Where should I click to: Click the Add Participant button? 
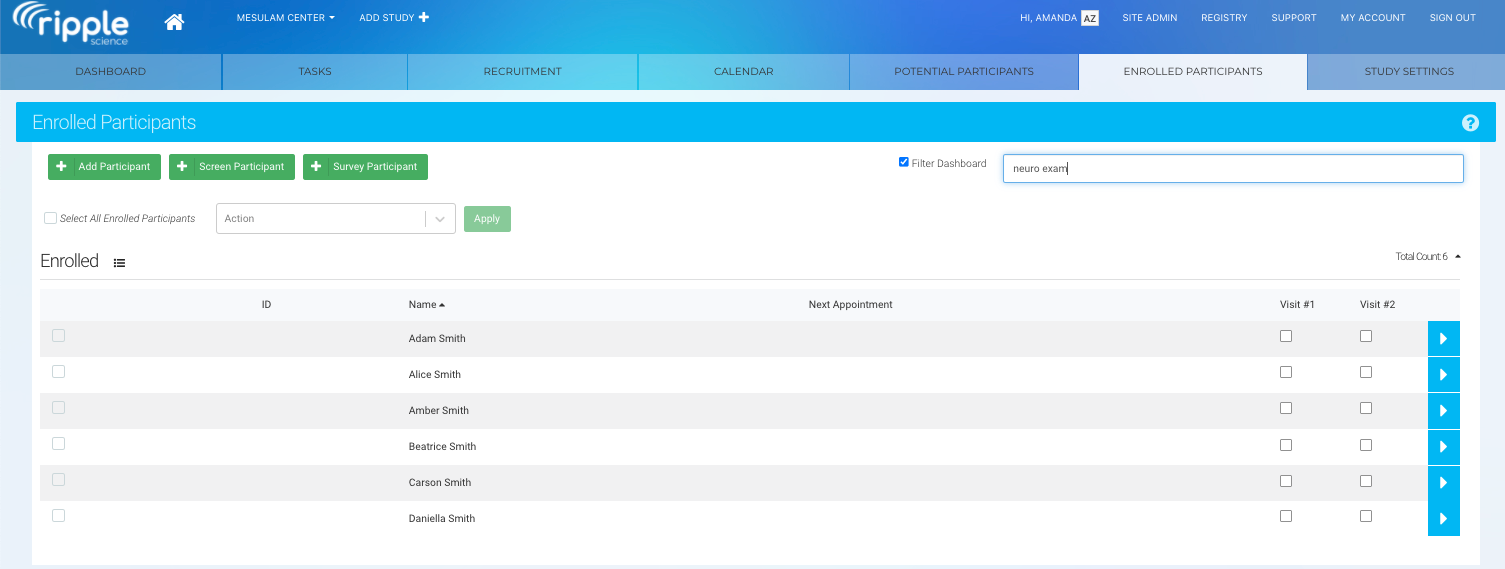point(104,167)
